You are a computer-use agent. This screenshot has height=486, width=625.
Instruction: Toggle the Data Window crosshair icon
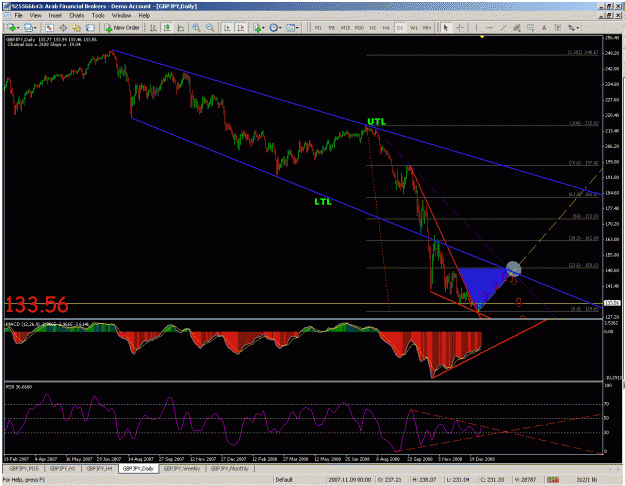[x=63, y=28]
